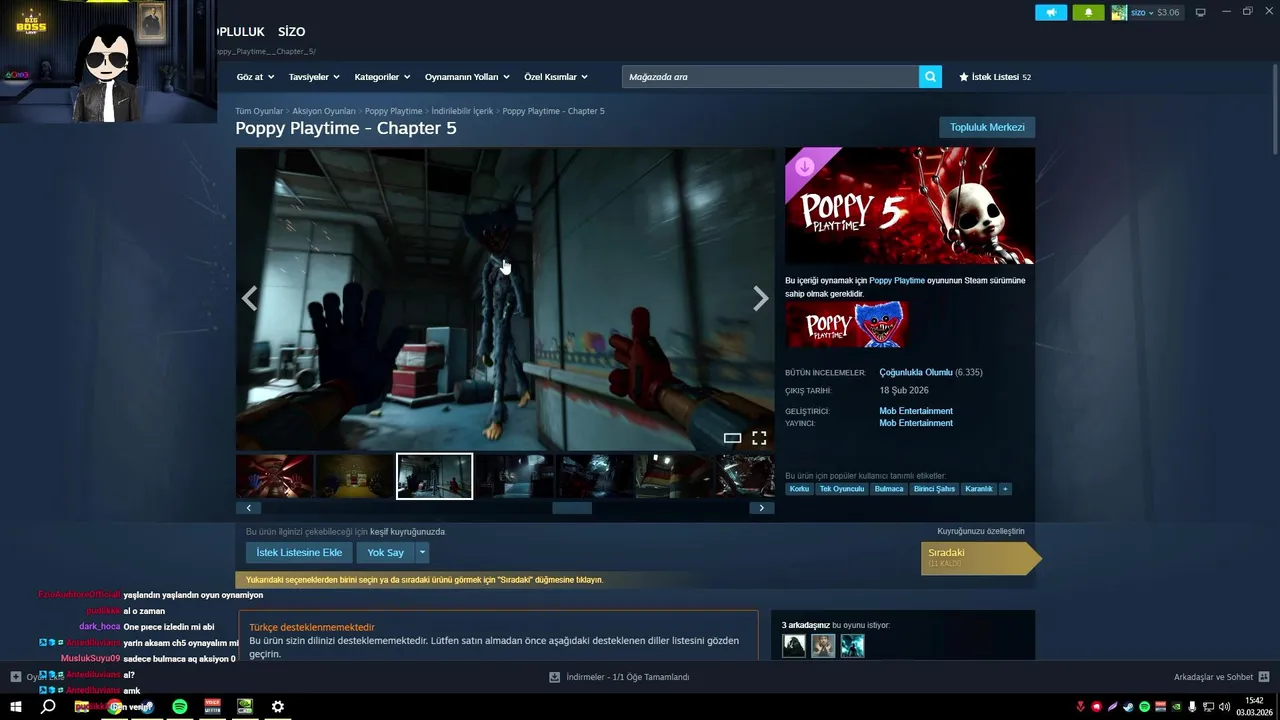Go to İndirilebilir İçerik breadcrumb
Screen dimensions: 1280x720
point(462,111)
